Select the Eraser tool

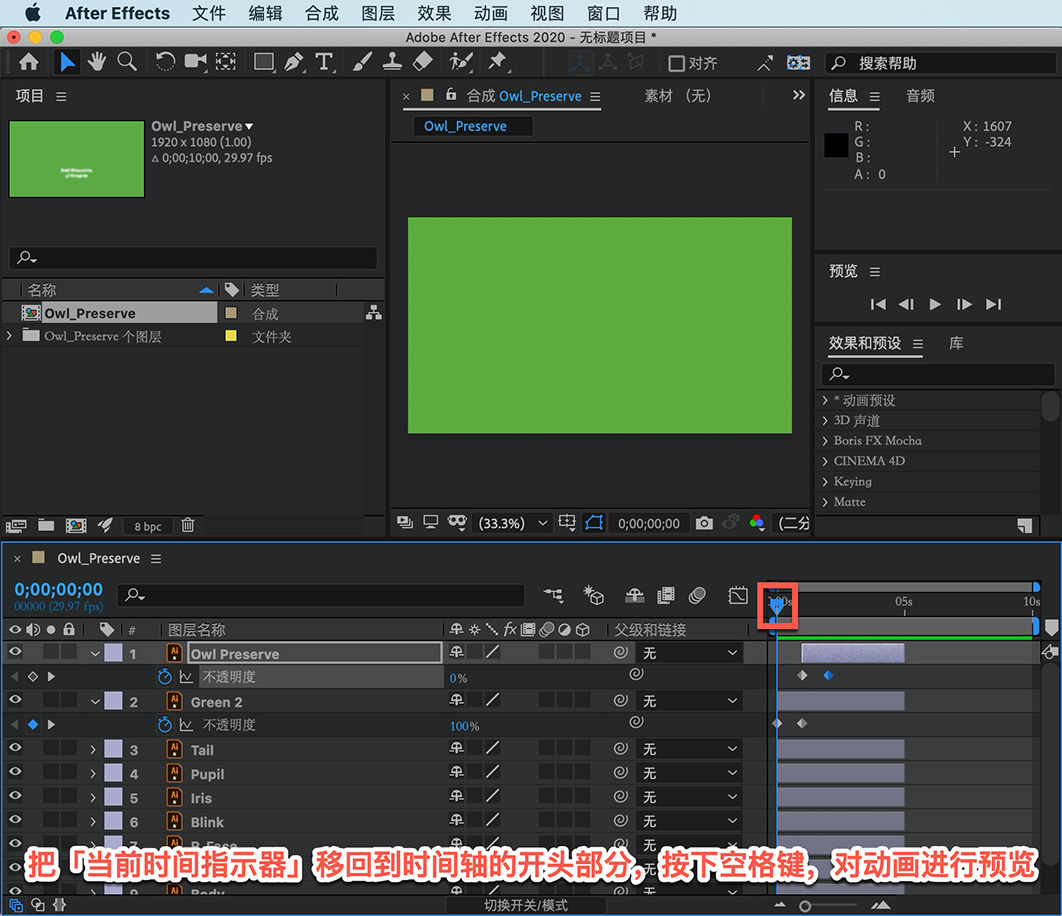[422, 62]
